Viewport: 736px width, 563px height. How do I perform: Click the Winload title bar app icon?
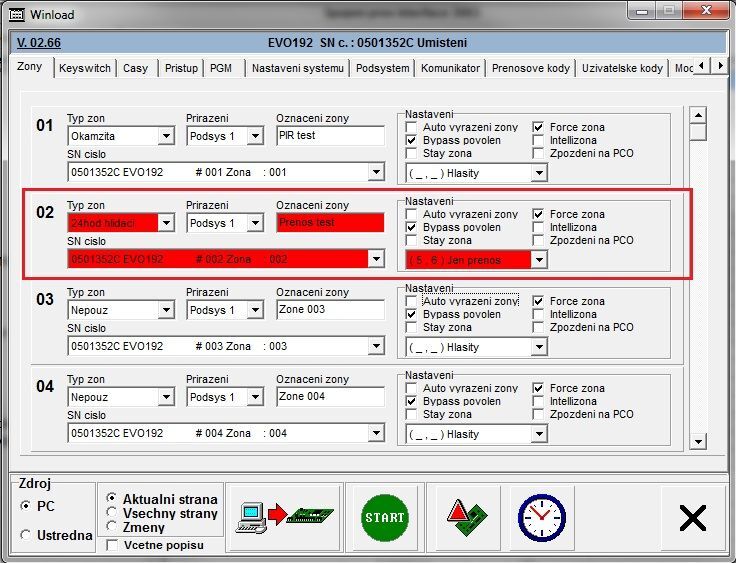tap(16, 14)
